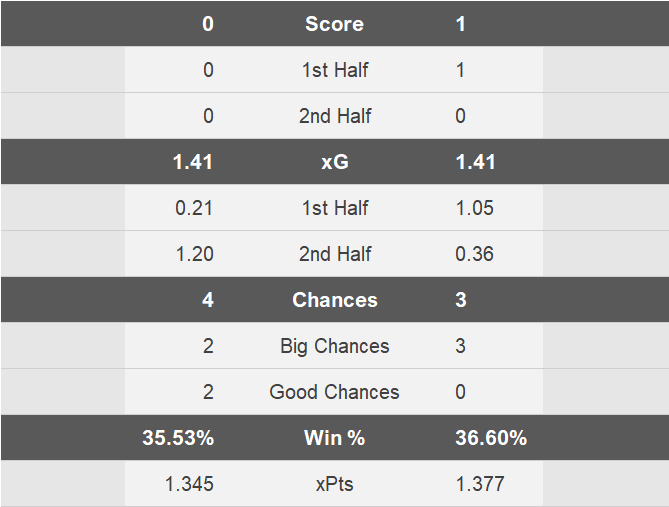Image resolution: width=669 pixels, height=507 pixels.
Task: Select the left-side Good Chances value
Action: click(x=207, y=392)
